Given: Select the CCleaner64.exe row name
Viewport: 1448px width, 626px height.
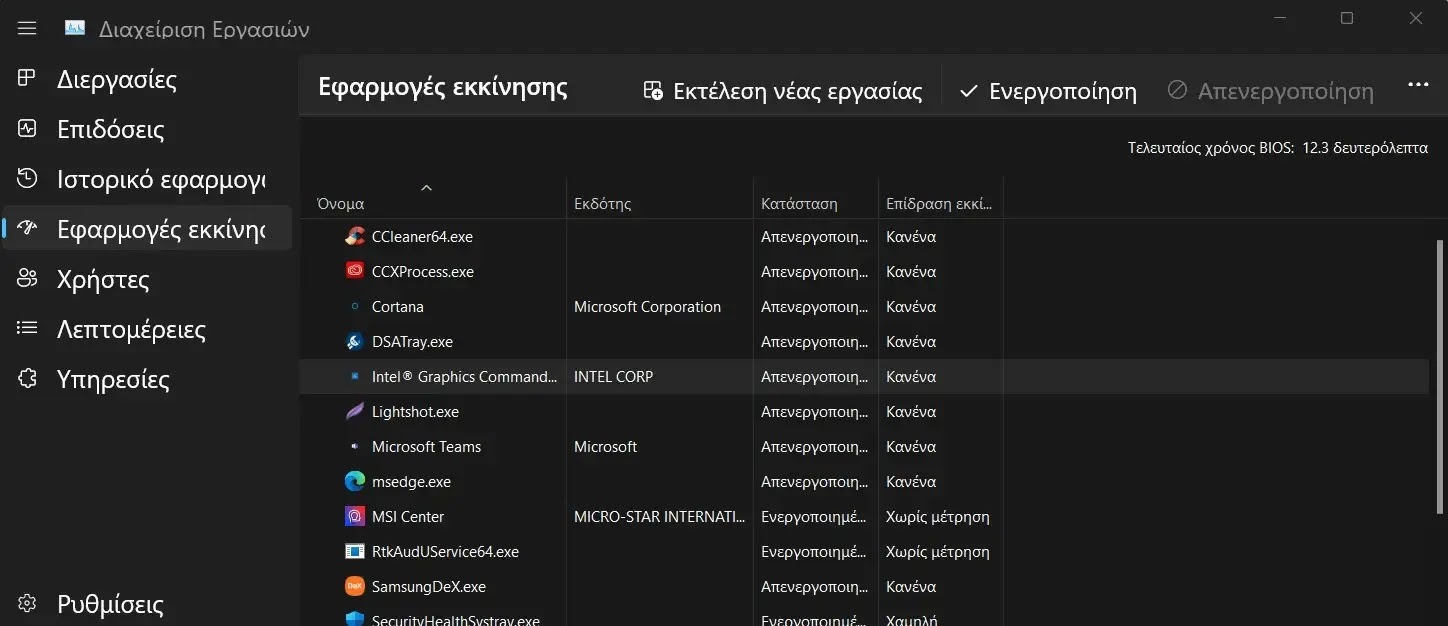Looking at the screenshot, I should click(422, 237).
